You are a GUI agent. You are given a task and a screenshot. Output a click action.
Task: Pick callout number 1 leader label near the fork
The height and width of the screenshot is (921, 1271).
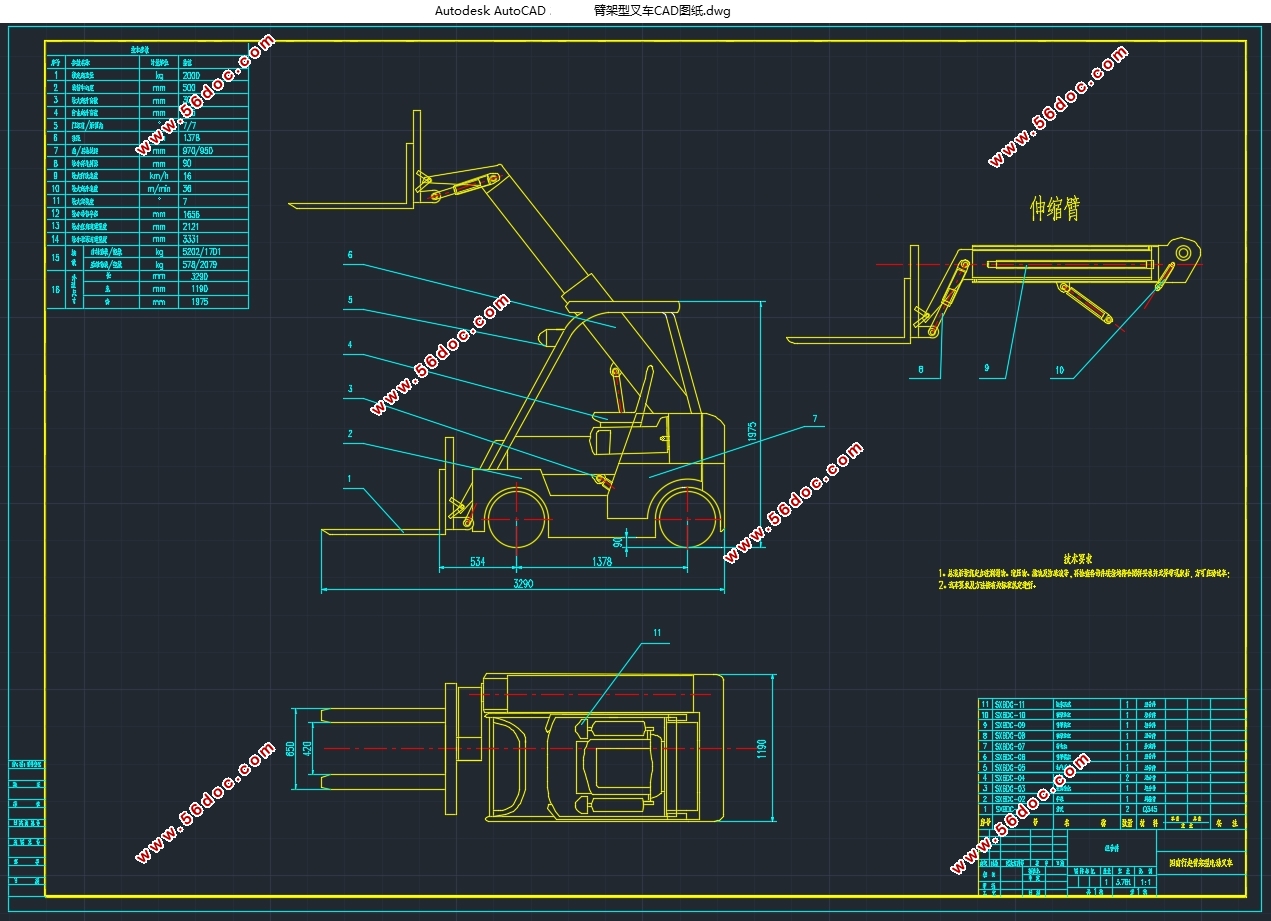tap(350, 480)
